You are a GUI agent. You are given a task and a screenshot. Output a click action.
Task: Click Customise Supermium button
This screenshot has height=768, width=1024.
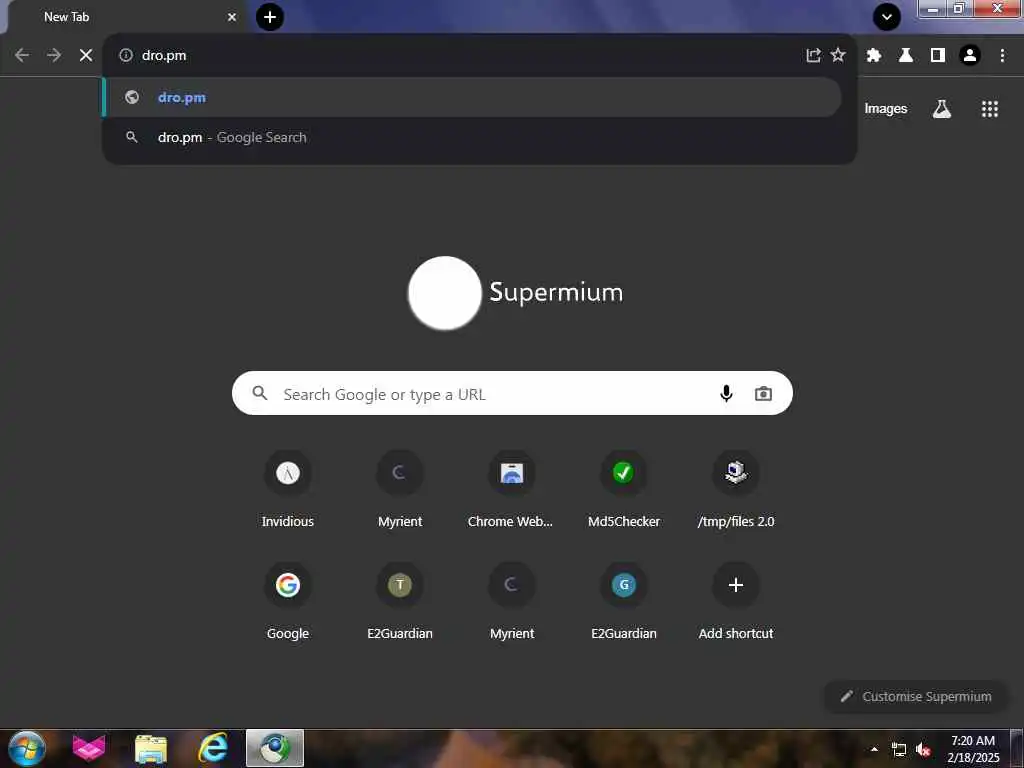click(x=916, y=696)
